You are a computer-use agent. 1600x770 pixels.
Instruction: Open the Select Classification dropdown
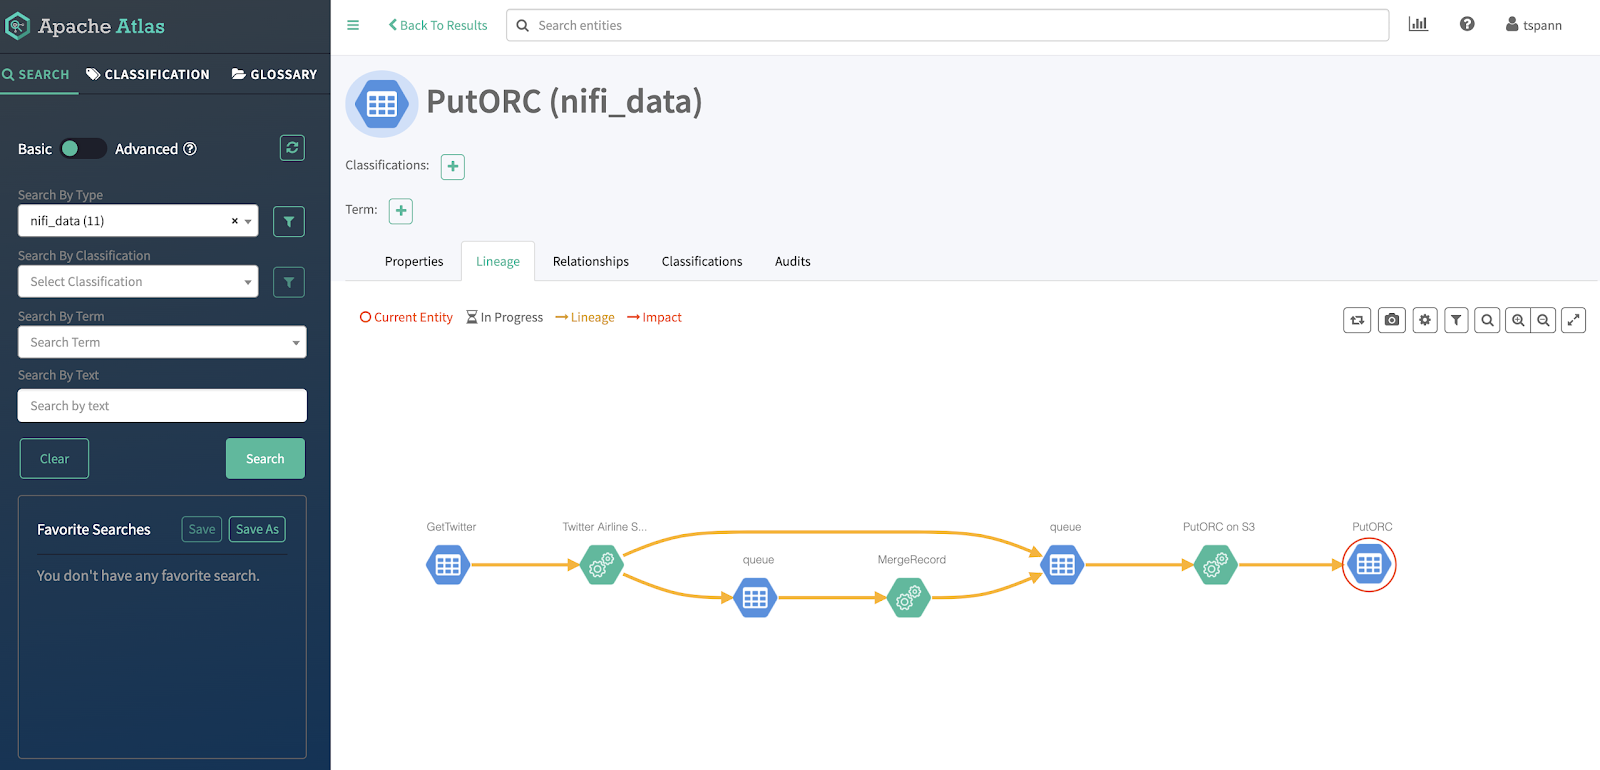[x=138, y=282]
